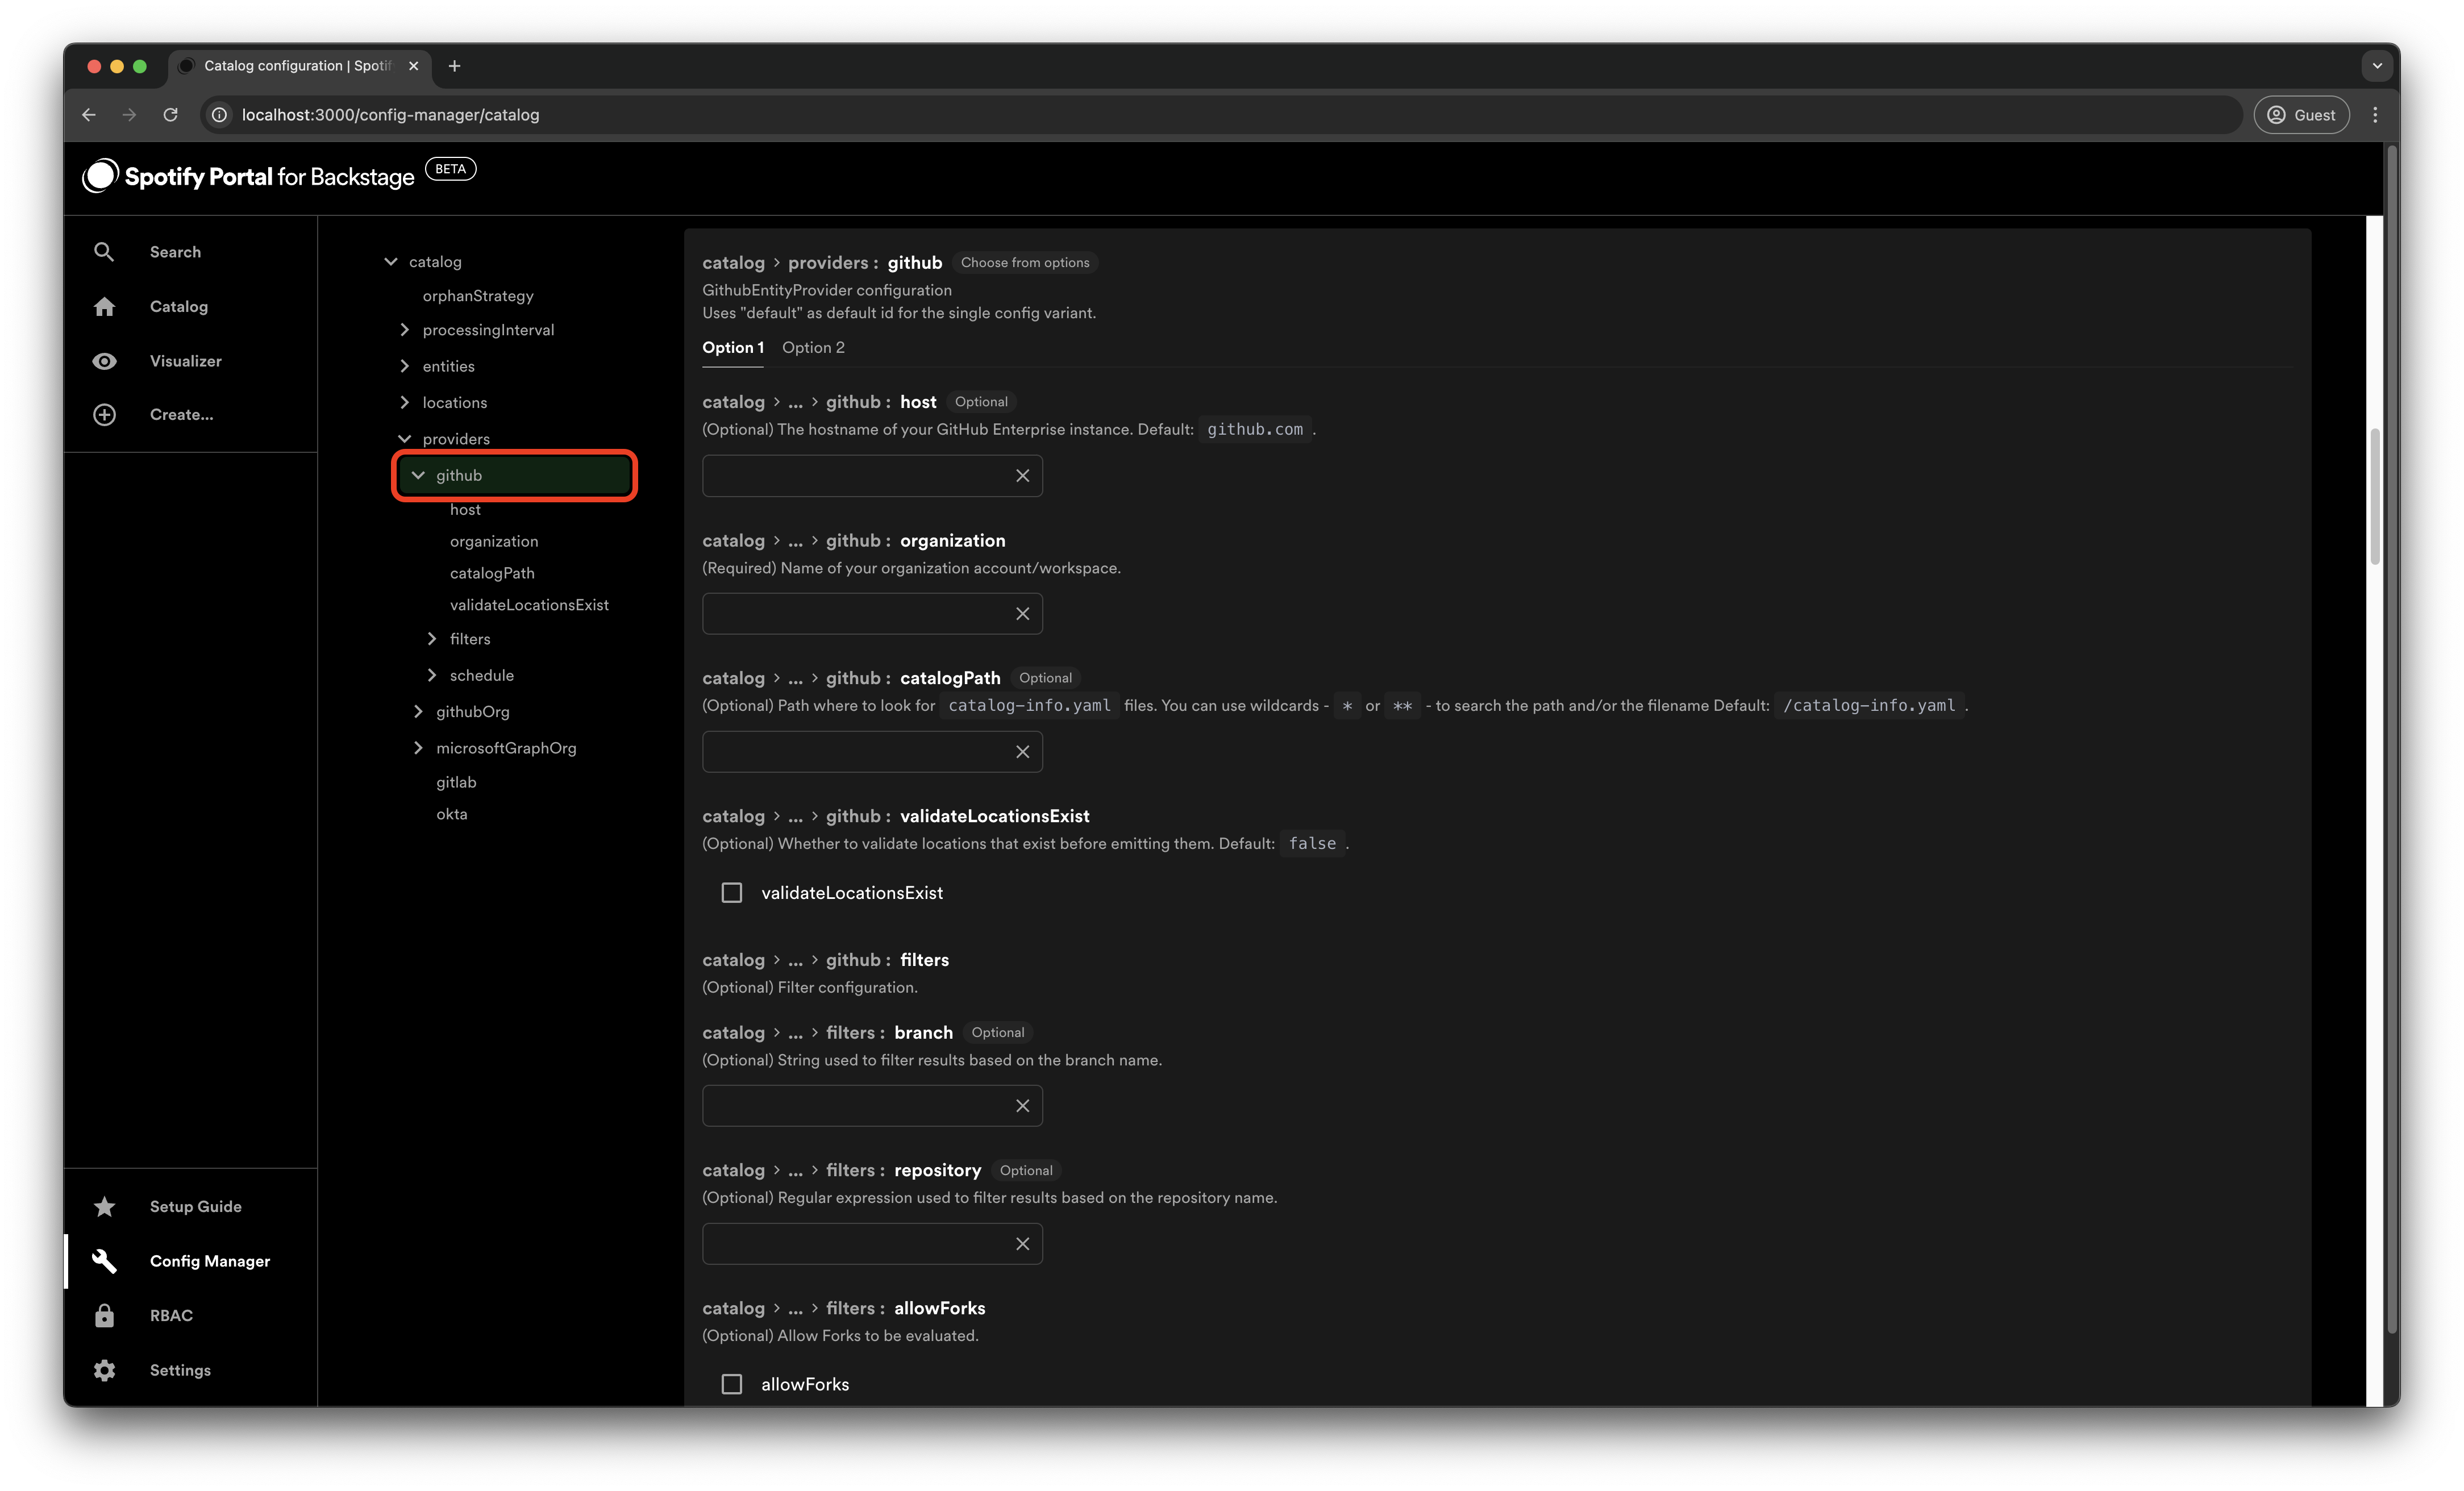The image size is (2464, 1491).
Task: Select validateLocationsExist in the config tree
Action: coord(529,605)
